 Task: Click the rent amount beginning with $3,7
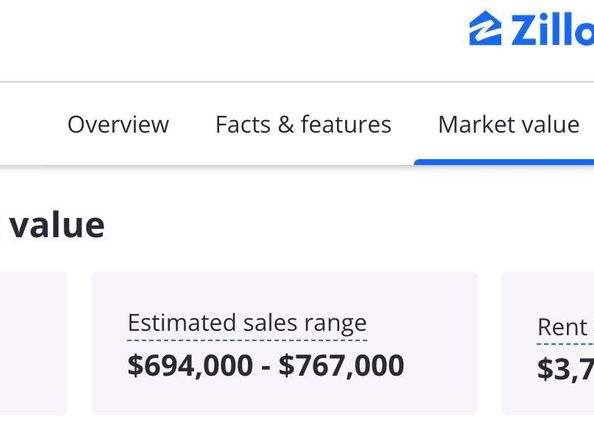pos(566,368)
